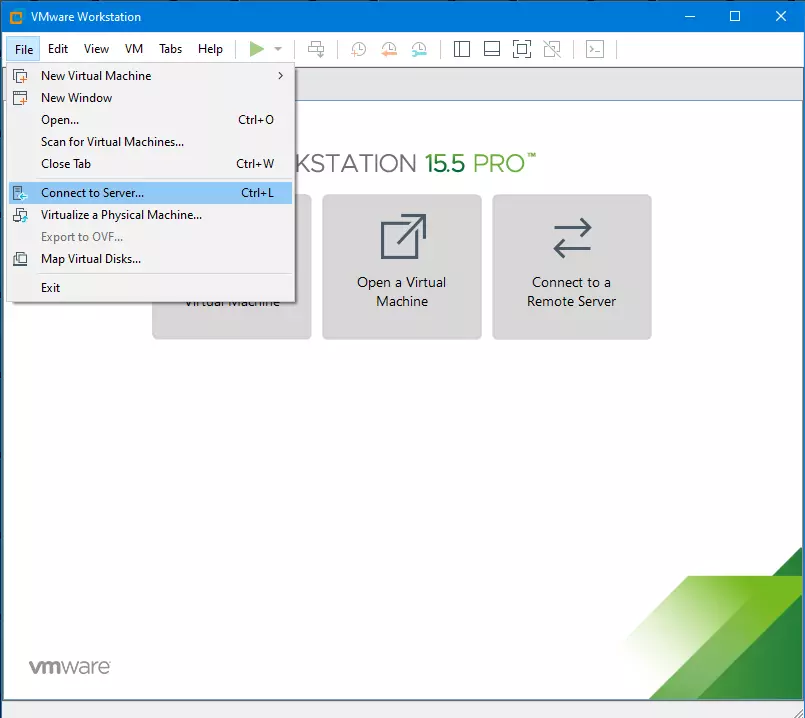Toggle the thumbnail bar view icon
The width and height of the screenshot is (805, 718).
(x=491, y=49)
